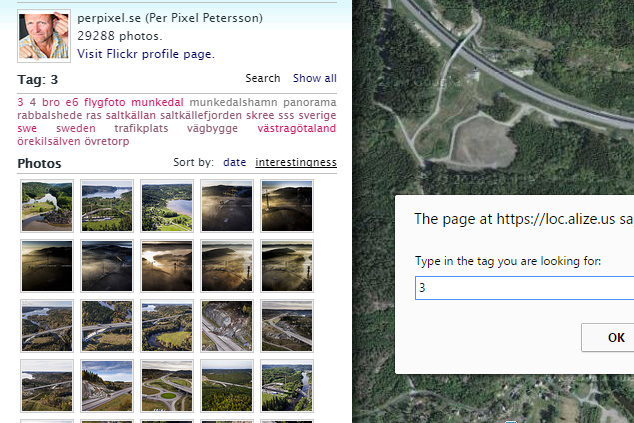Open the green meadow river bend thumbnail

click(167, 326)
